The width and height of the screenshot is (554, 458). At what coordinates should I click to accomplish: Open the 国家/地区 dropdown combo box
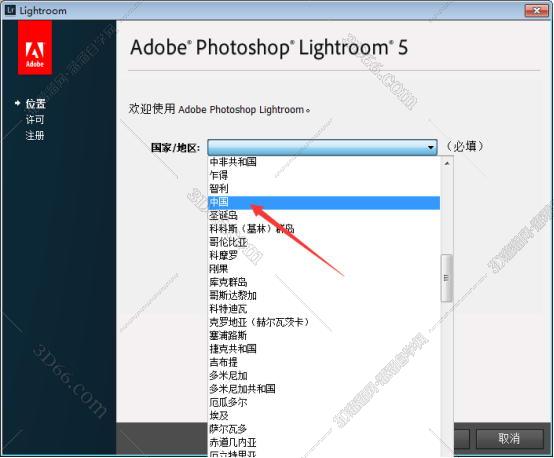[322, 147]
